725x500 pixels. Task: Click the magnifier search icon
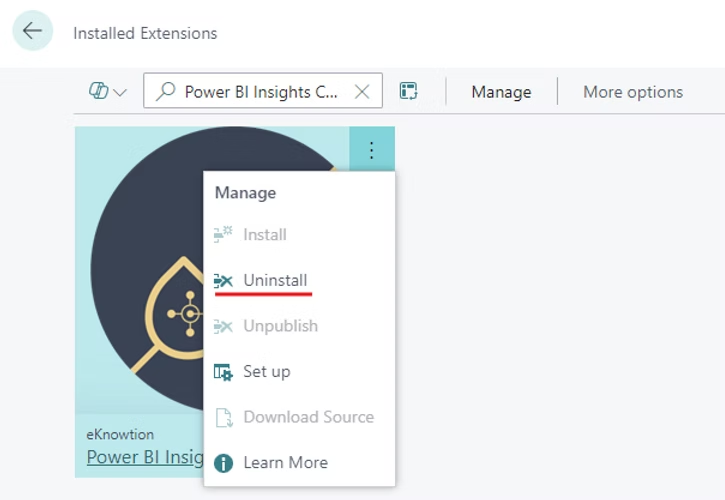[165, 92]
